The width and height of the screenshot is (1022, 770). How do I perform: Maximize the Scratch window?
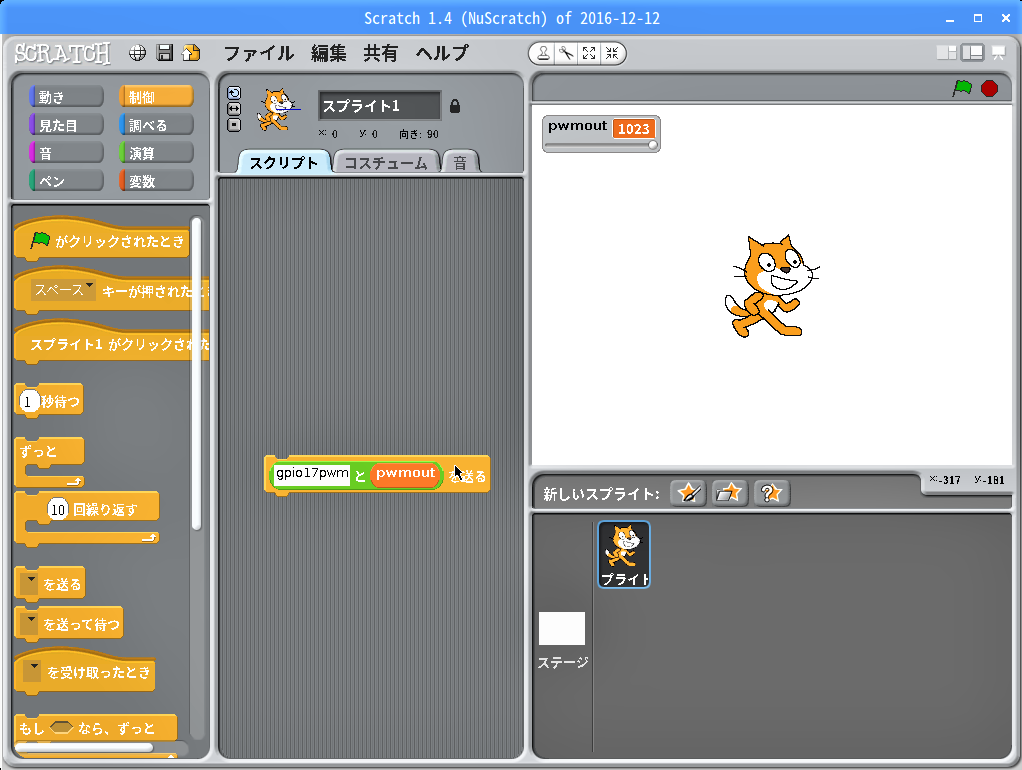point(978,18)
